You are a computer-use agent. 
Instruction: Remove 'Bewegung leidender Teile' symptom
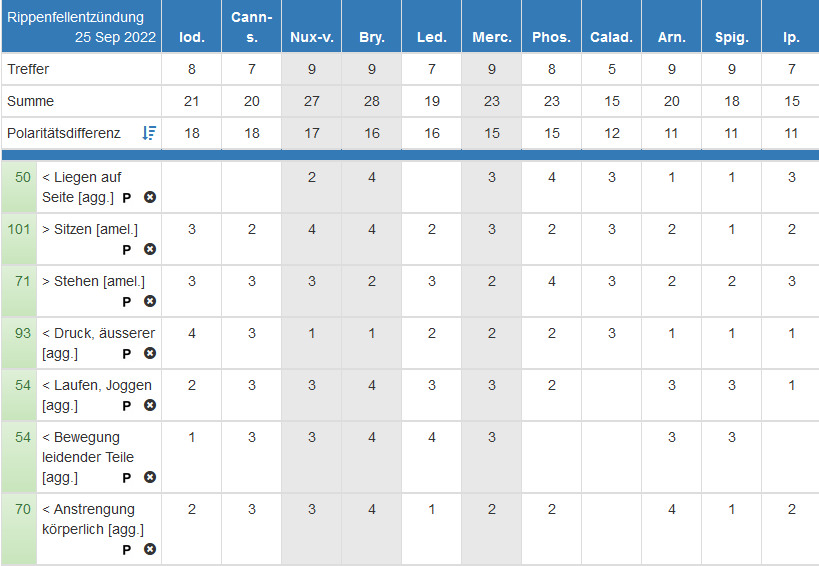tap(150, 477)
